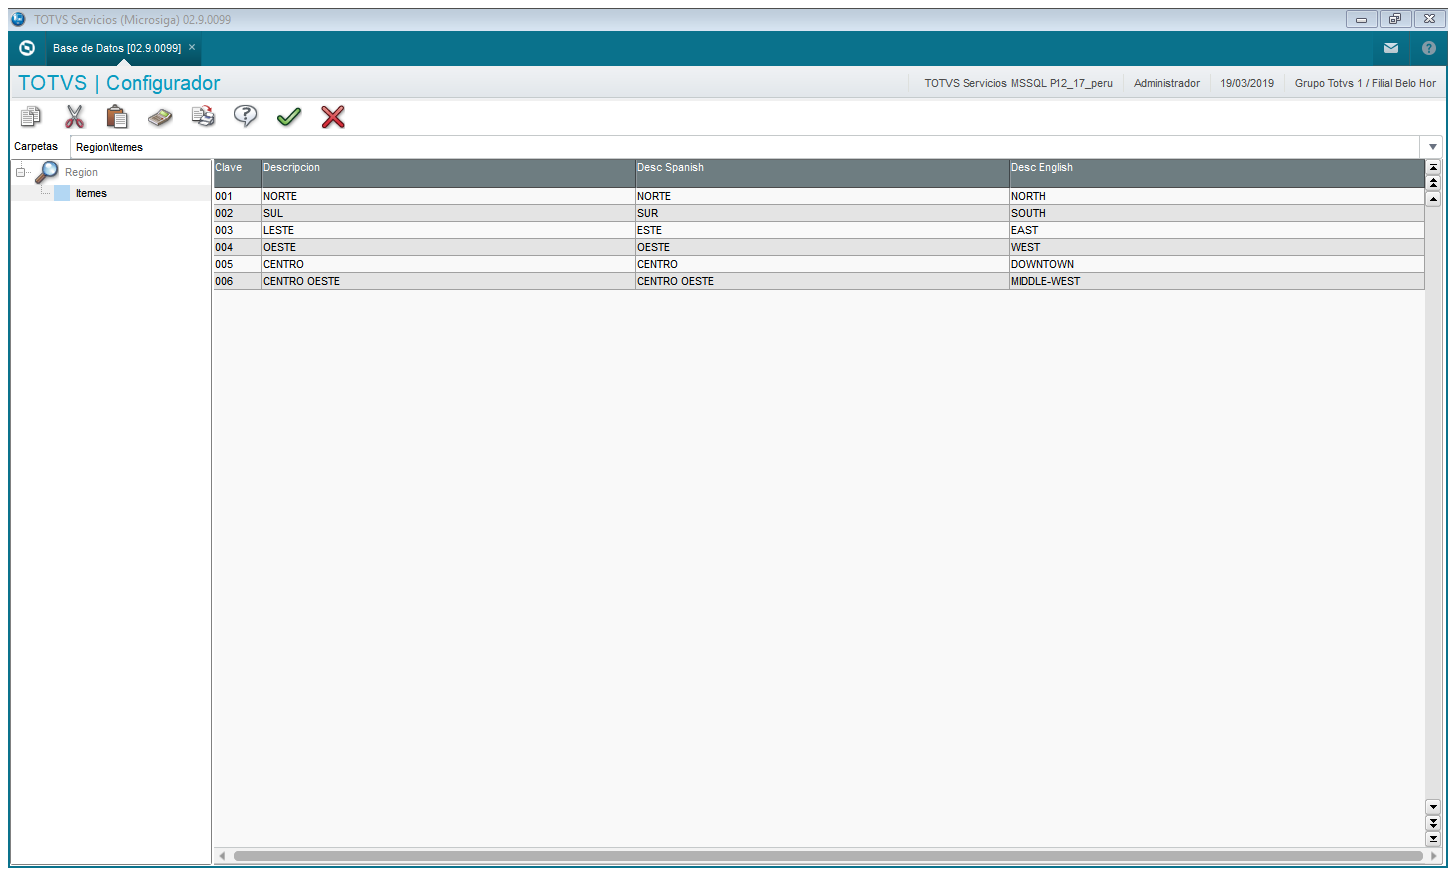Click Spanish cell SUR
Viewport: 1456px width, 876px height.
(x=822, y=213)
